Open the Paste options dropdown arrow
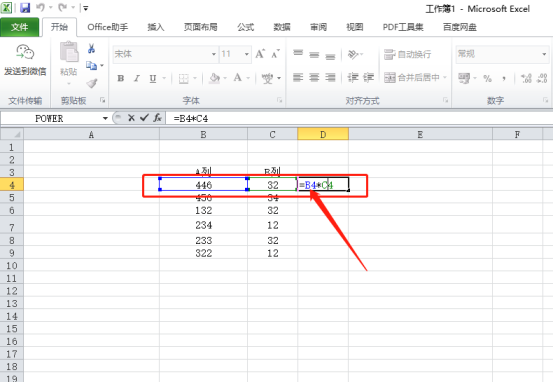Image resolution: width=553 pixels, height=382 pixels. coord(69,84)
